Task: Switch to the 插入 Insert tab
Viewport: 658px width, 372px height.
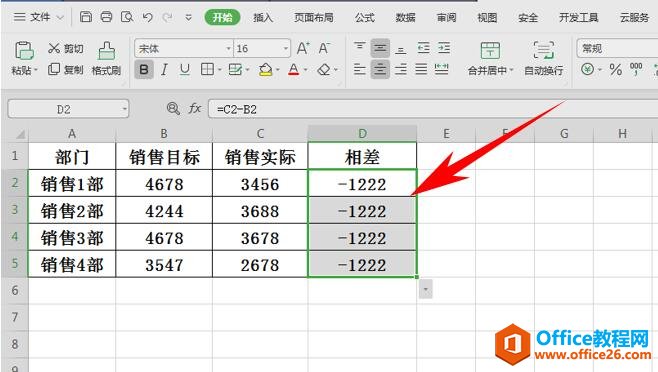Action: click(263, 17)
